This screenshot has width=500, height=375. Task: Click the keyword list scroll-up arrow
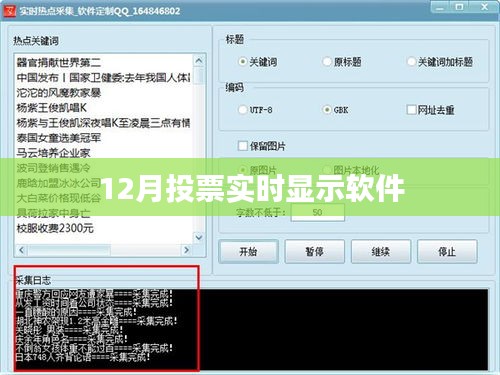pyautogui.click(x=199, y=61)
